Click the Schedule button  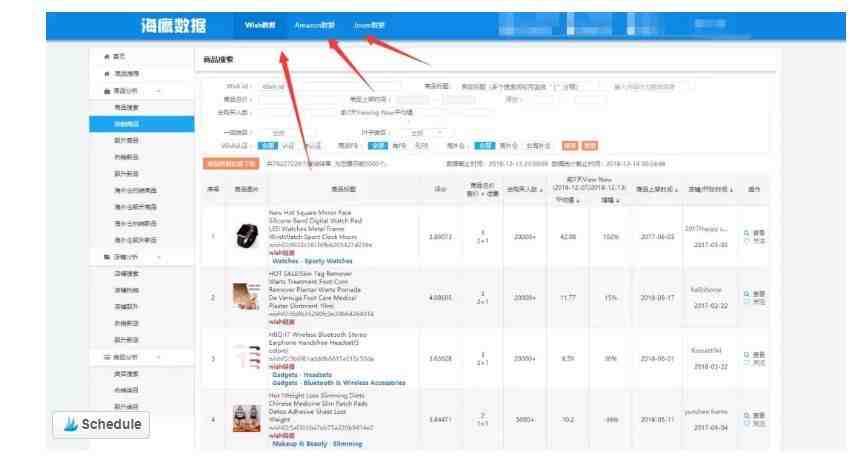click(x=101, y=424)
